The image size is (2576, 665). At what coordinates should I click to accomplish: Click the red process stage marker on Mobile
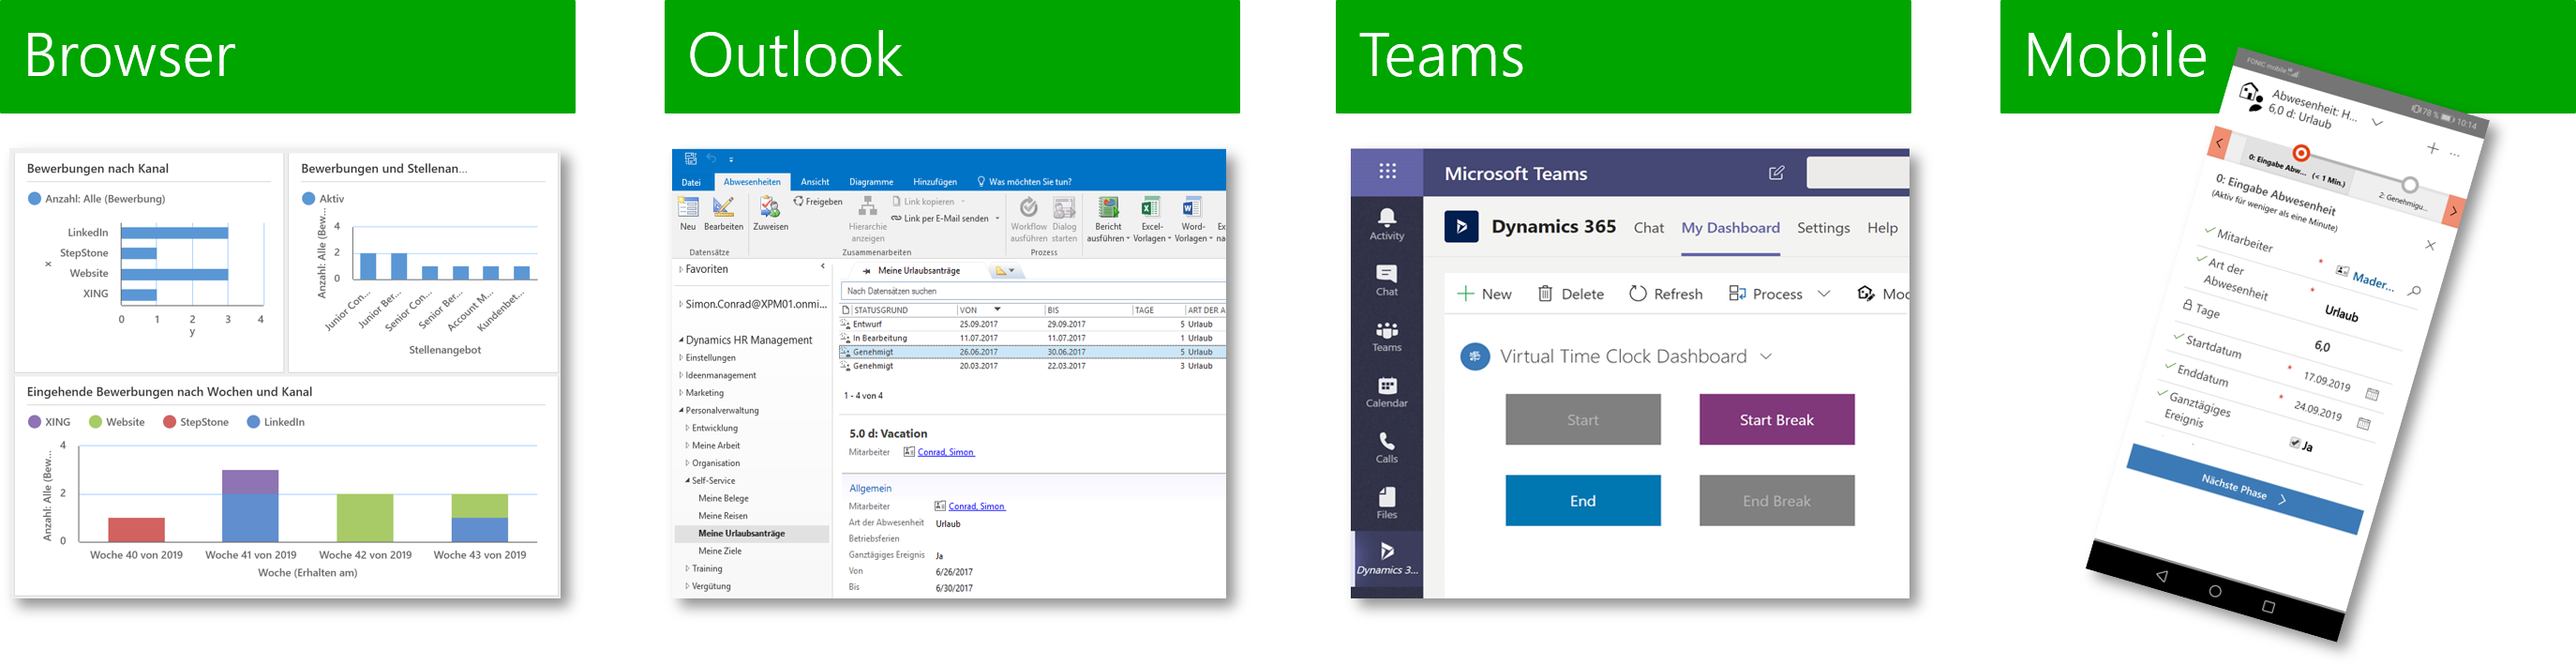[2301, 153]
